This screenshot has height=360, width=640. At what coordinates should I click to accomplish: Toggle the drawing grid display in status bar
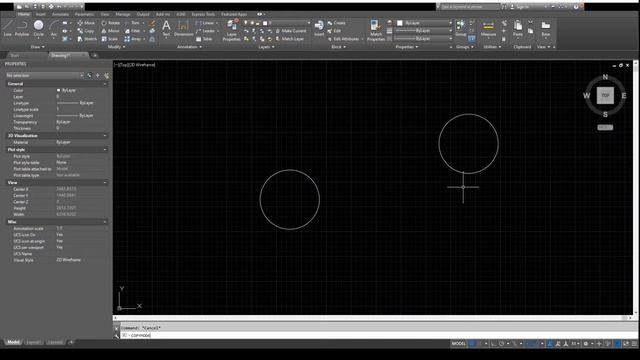tap(472, 344)
